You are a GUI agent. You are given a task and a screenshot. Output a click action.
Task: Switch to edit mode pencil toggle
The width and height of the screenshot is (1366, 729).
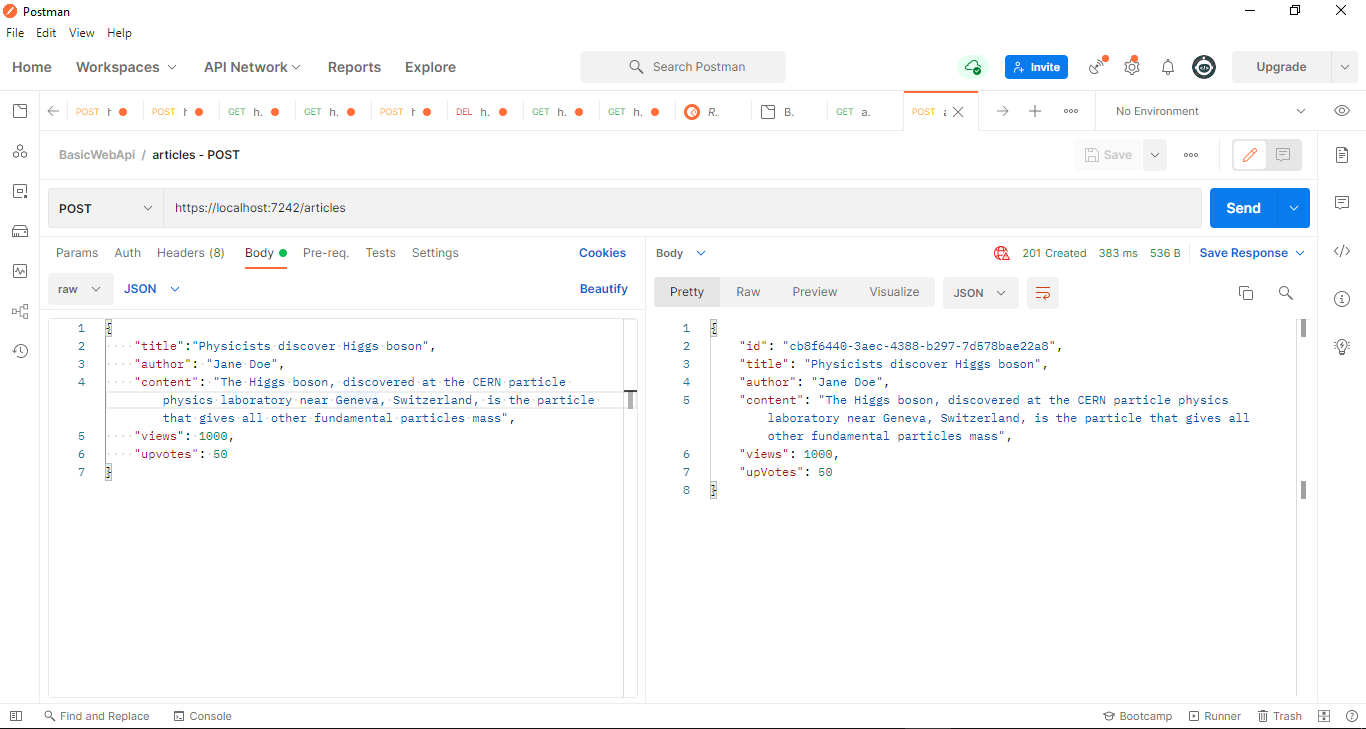tap(1250, 155)
